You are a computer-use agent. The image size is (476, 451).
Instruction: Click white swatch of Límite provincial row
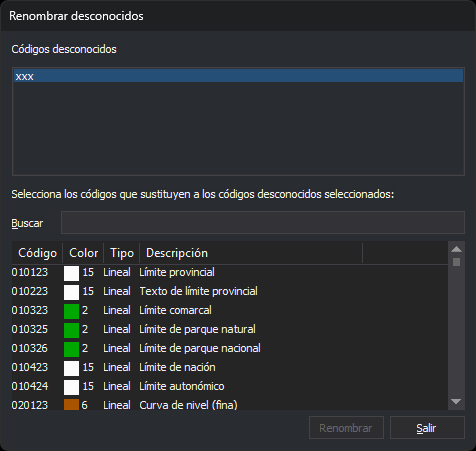[x=71, y=273]
